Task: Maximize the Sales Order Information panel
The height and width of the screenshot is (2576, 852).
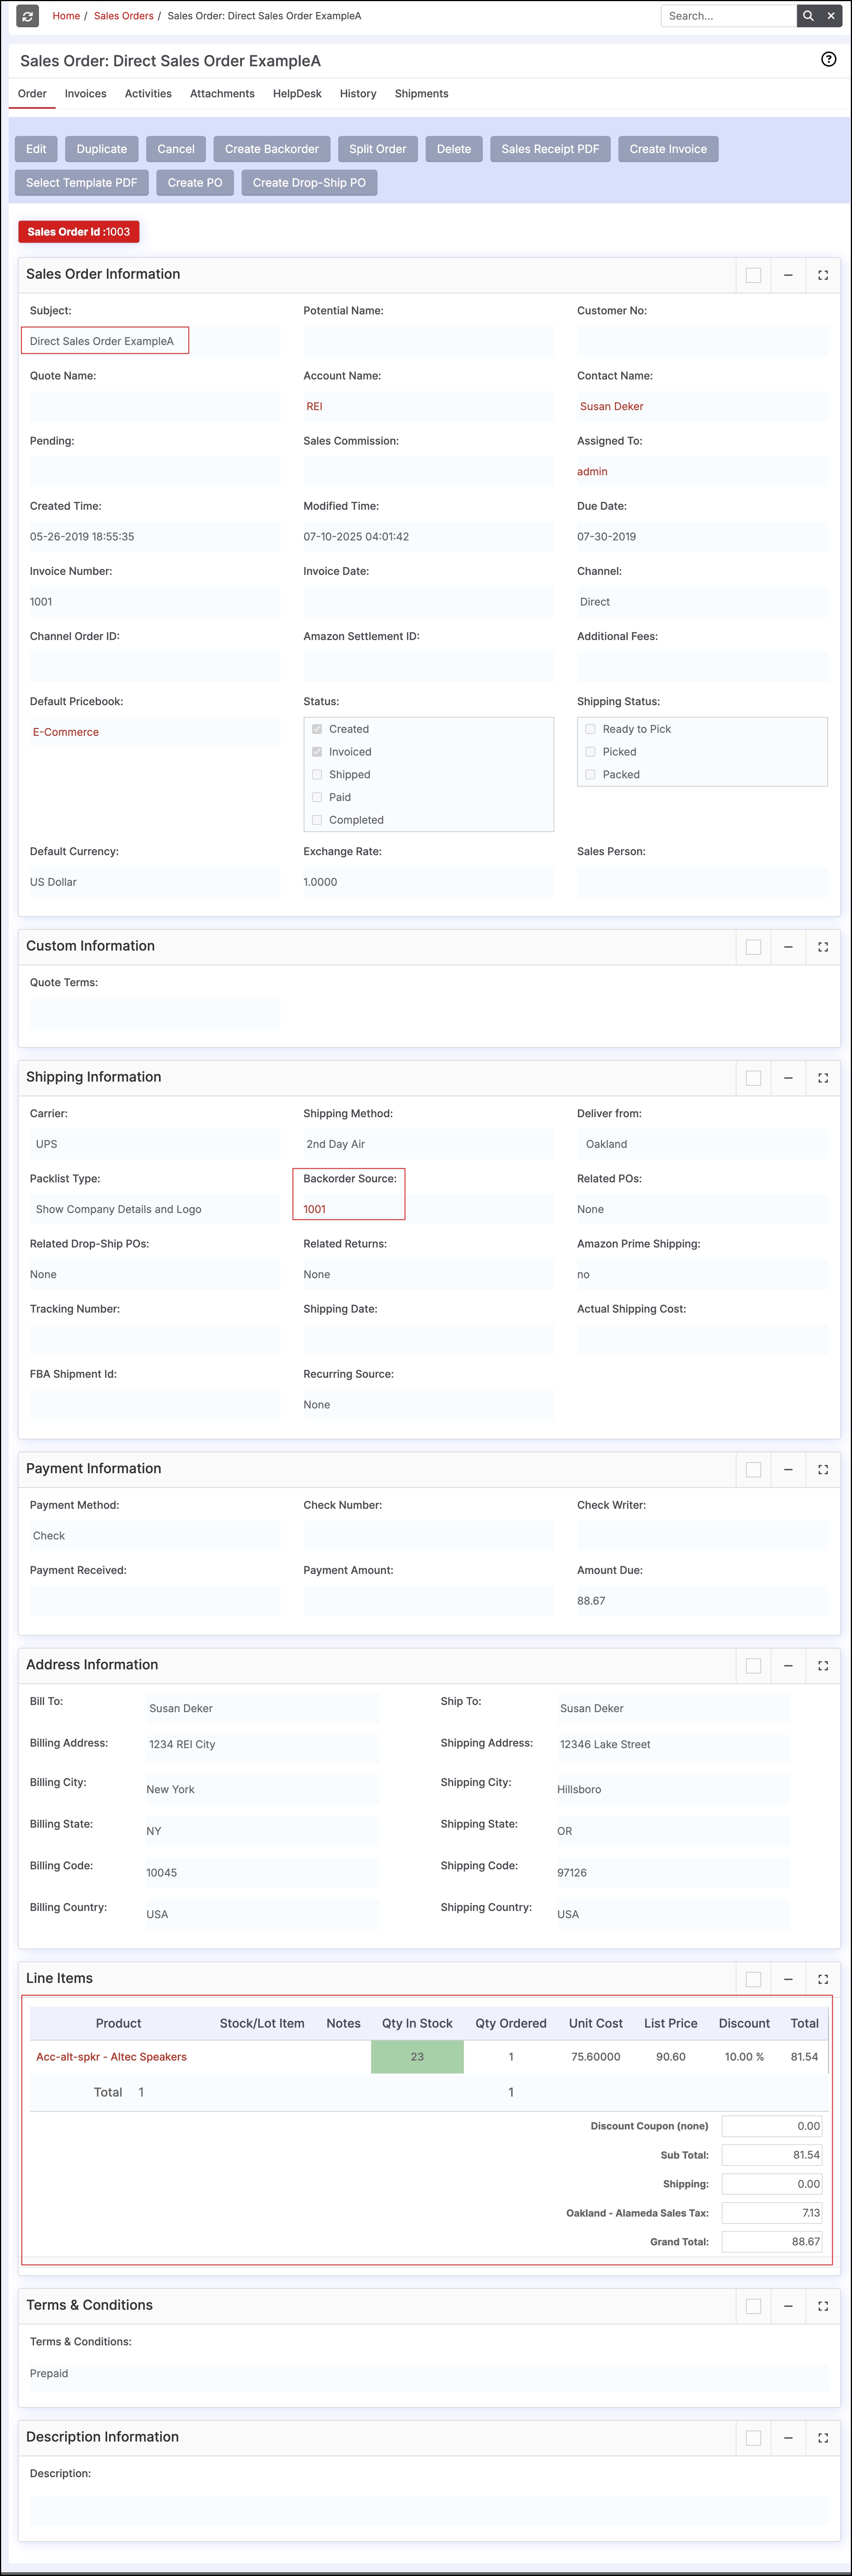Action: pos(823,275)
